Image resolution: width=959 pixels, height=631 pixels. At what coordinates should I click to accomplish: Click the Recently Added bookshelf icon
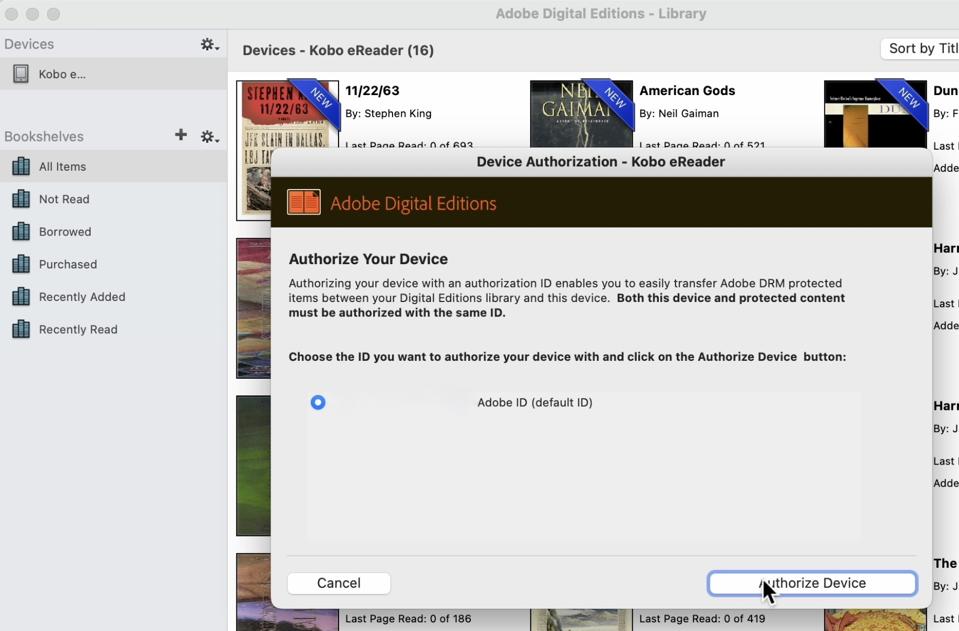[x=20, y=297]
